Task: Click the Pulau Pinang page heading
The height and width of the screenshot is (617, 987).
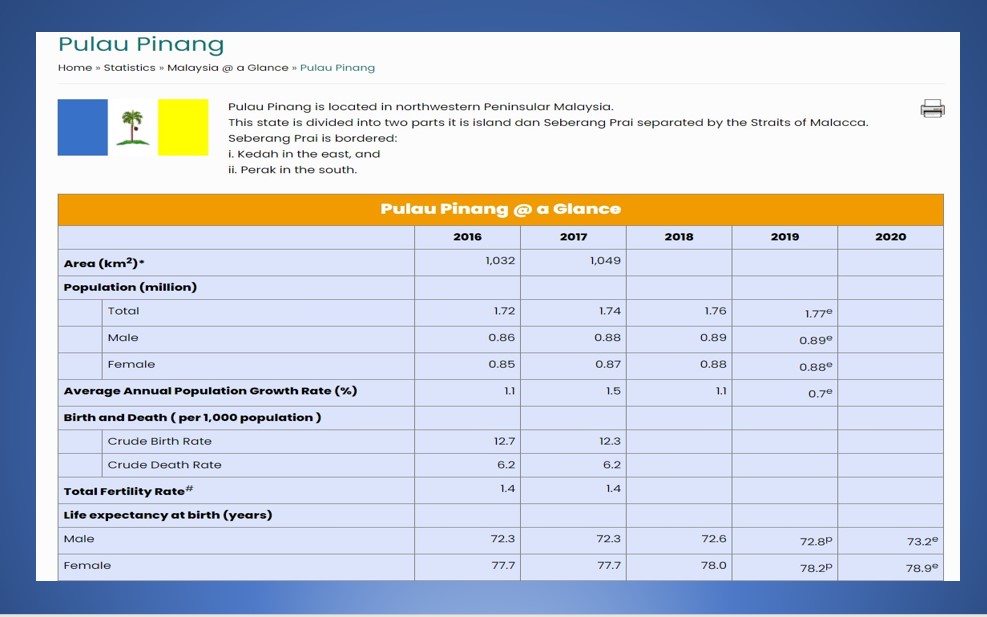Action: tap(141, 45)
